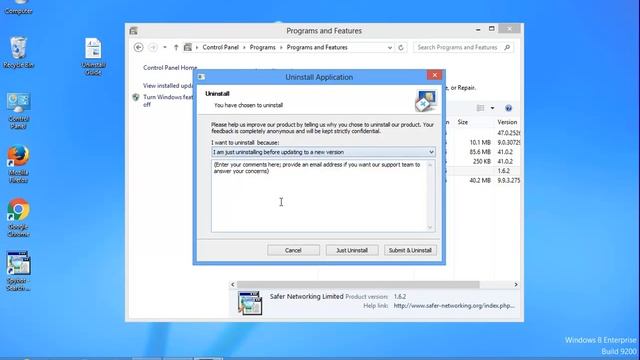Click the Just Uninstall button
Viewport: 640px width, 360px height.
point(352,250)
